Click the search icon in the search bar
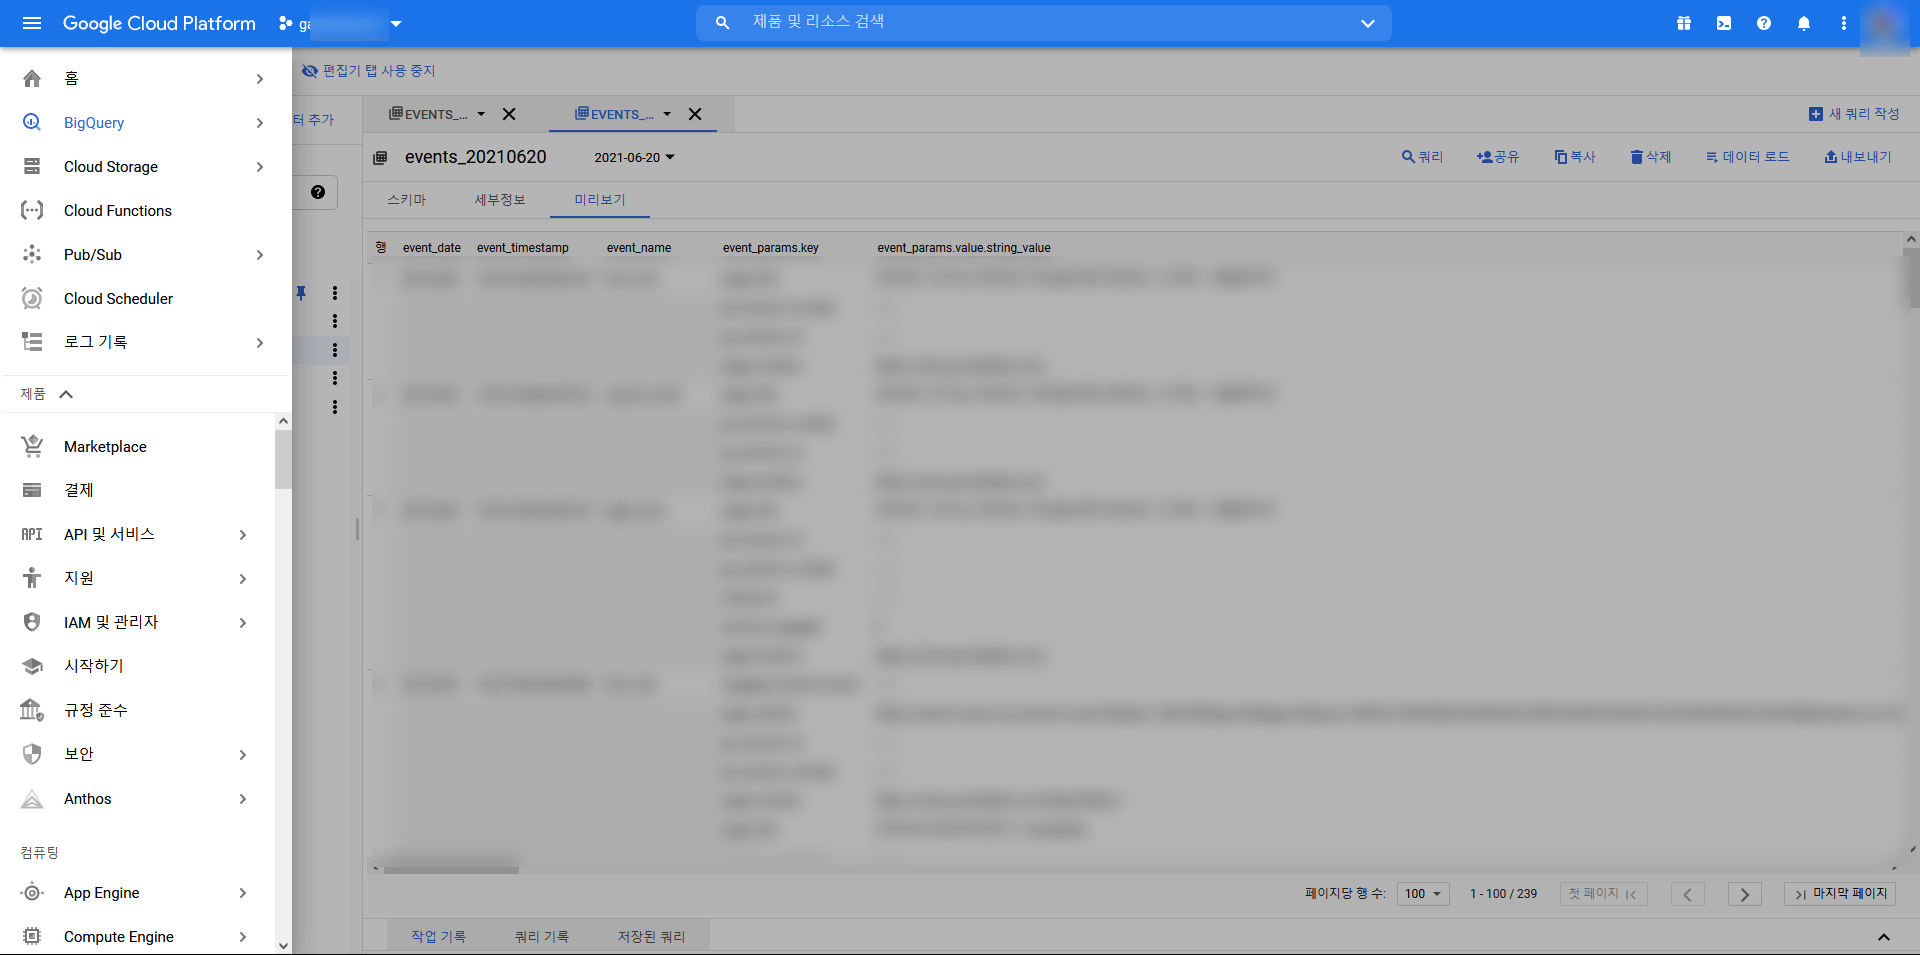1920x955 pixels. [722, 22]
